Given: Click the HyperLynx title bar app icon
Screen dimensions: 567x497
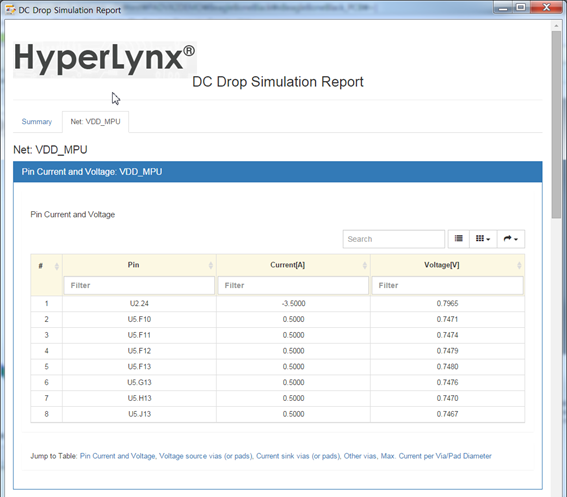Looking at the screenshot, I should pos(10,10).
